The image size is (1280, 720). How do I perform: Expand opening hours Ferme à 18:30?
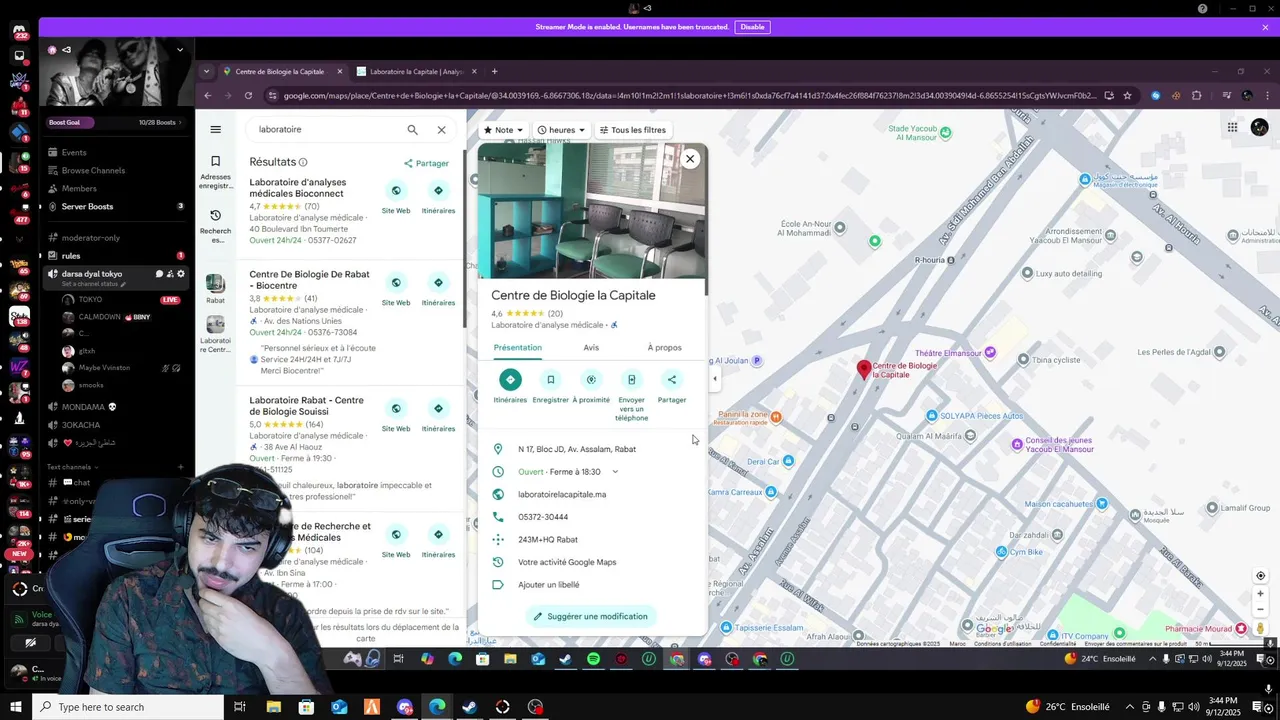(615, 472)
